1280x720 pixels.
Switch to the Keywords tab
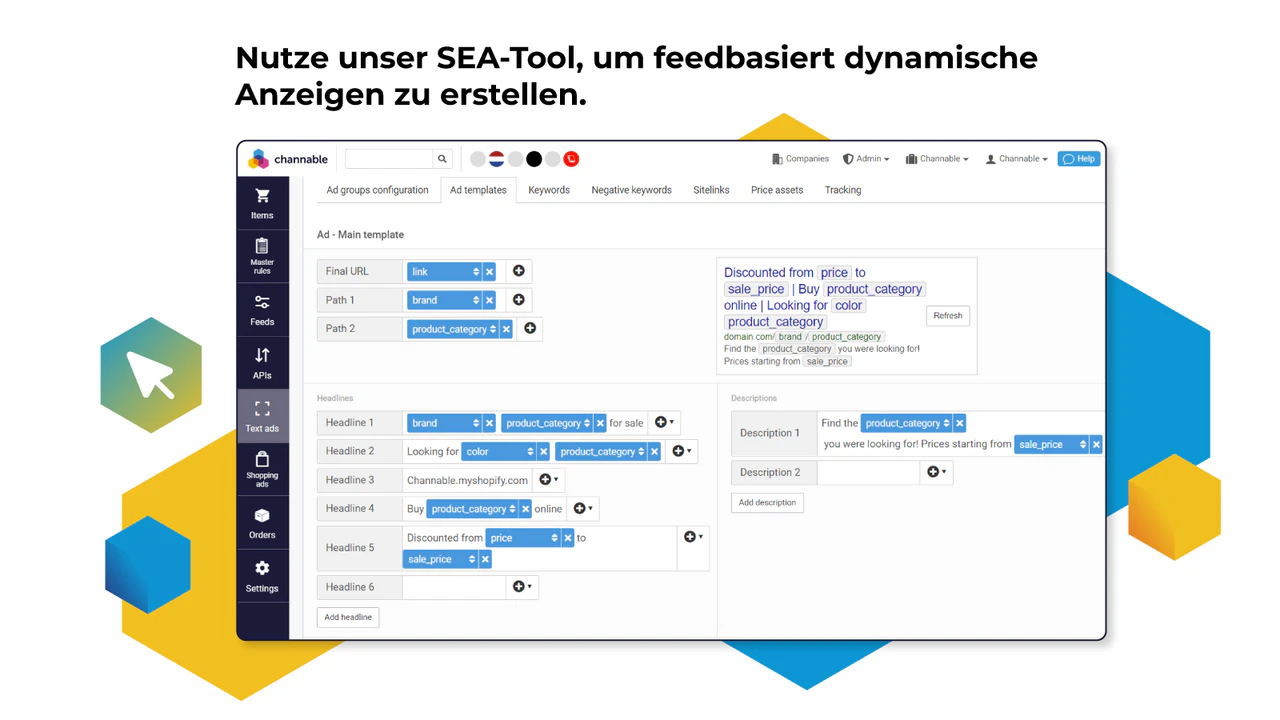point(549,190)
